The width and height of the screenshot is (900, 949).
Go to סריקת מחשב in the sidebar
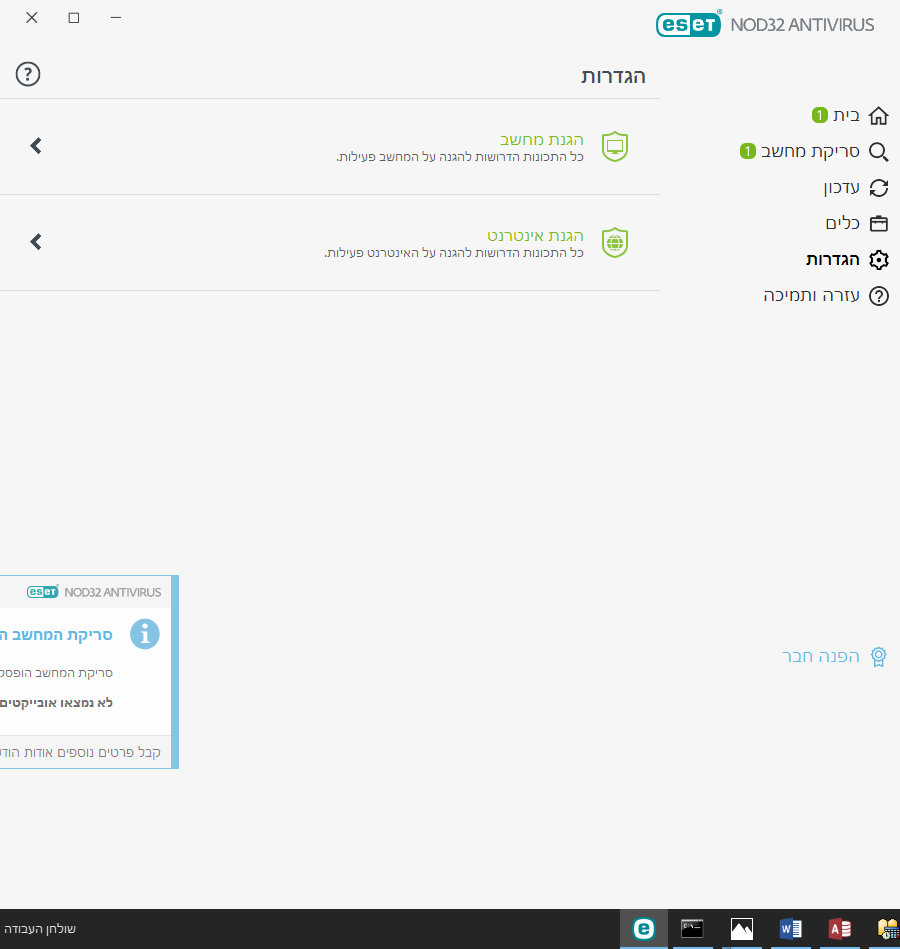814,151
